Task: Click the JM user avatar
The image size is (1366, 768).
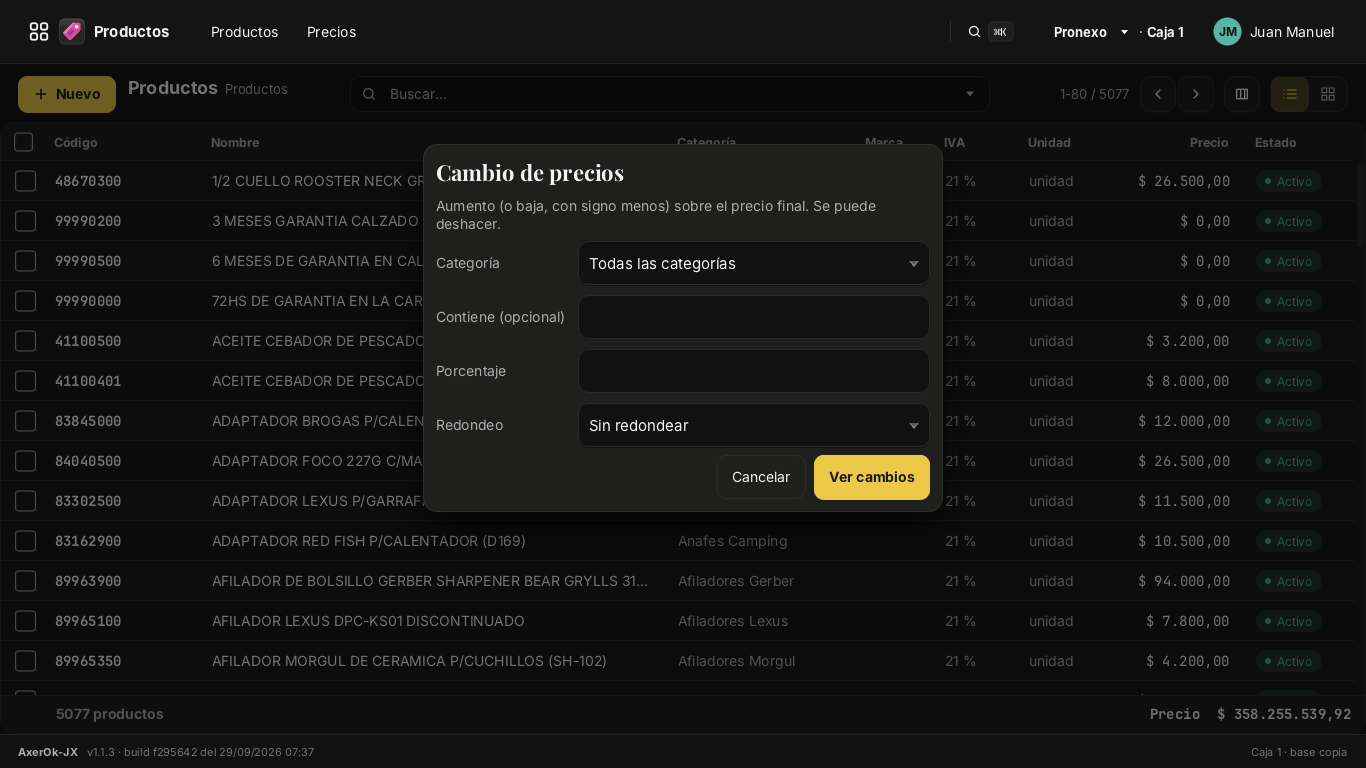Action: (1227, 32)
